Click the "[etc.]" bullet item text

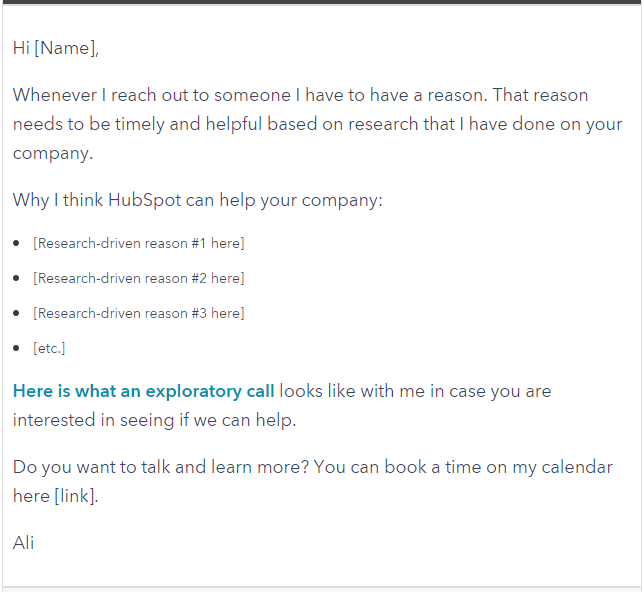[49, 348]
